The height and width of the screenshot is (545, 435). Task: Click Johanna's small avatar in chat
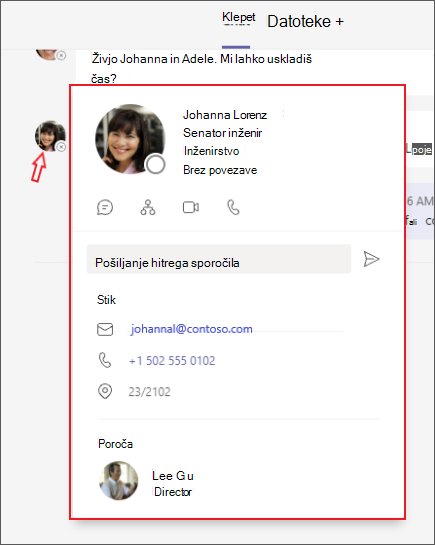[50, 136]
